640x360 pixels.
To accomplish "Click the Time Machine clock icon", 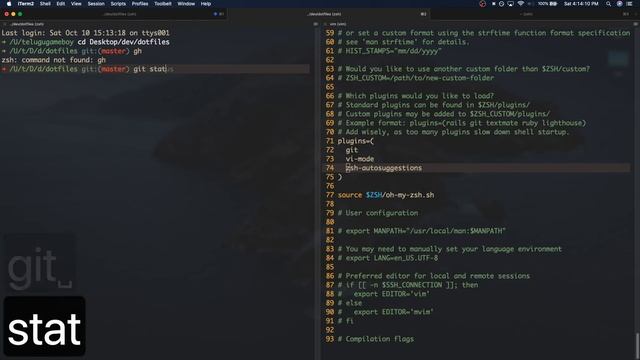I will pyautogui.click(x=501, y=4).
